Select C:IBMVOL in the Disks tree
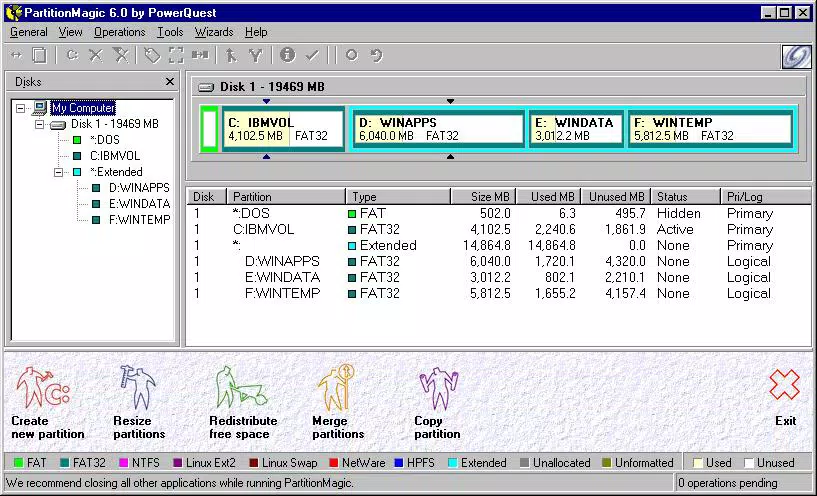Viewport: 817px width, 496px height. click(x=115, y=156)
